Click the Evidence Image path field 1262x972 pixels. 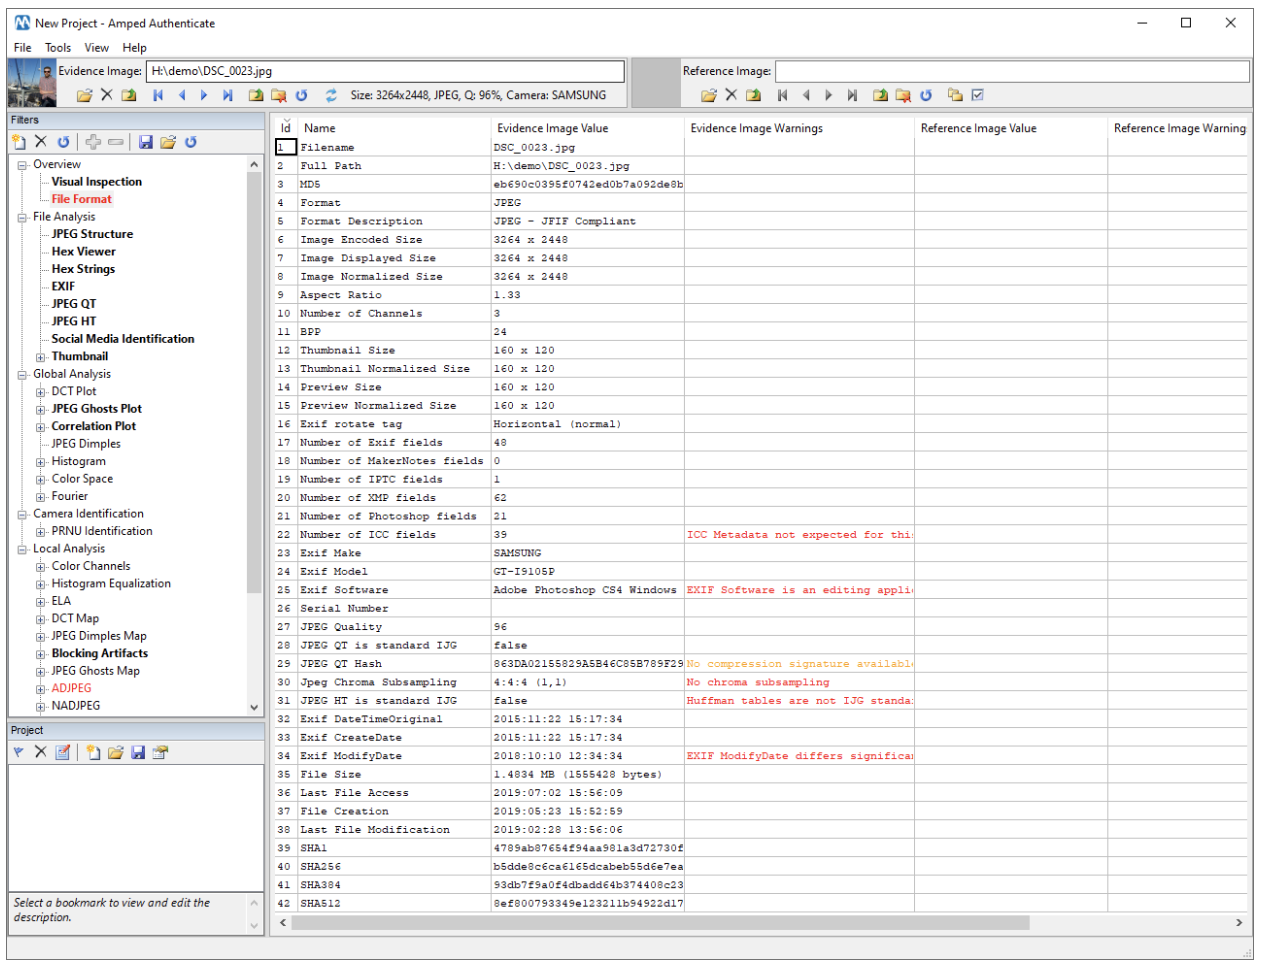click(385, 71)
